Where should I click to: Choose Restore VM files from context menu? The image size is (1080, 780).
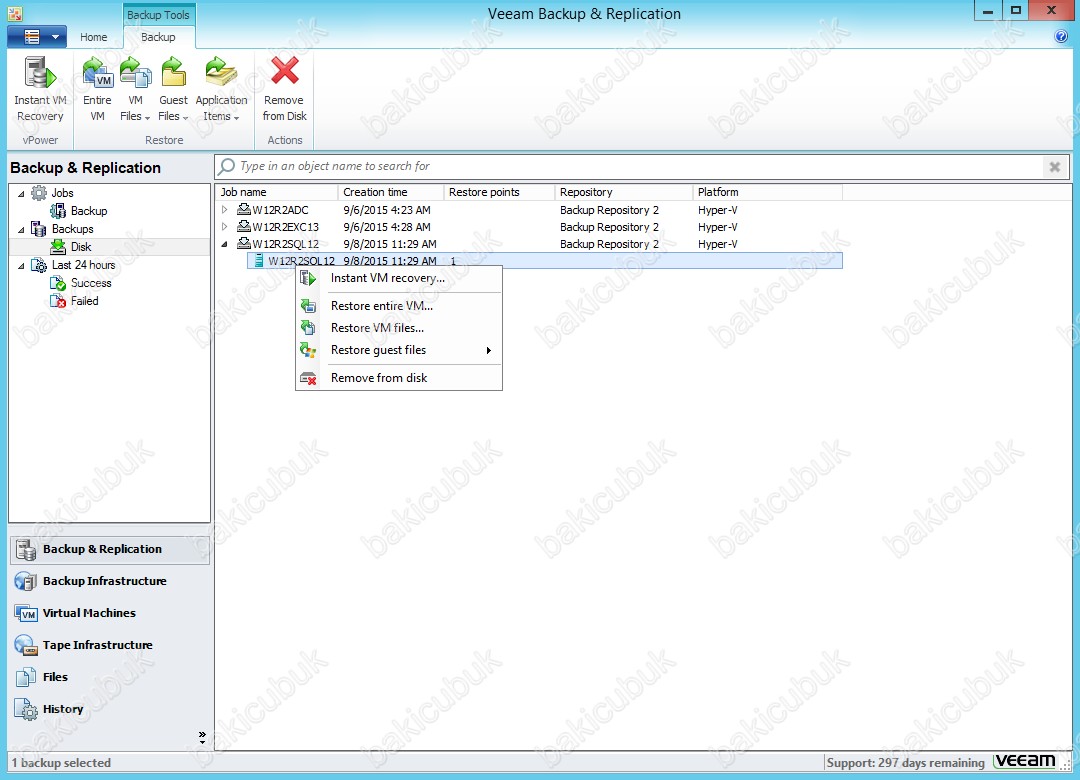click(399, 328)
